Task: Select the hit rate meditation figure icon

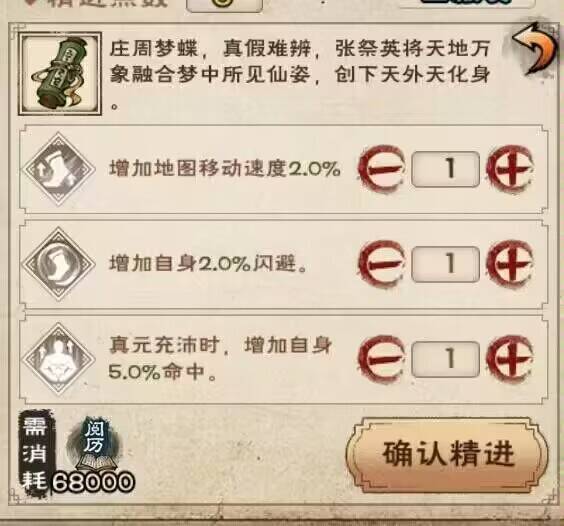Action: click(x=59, y=359)
